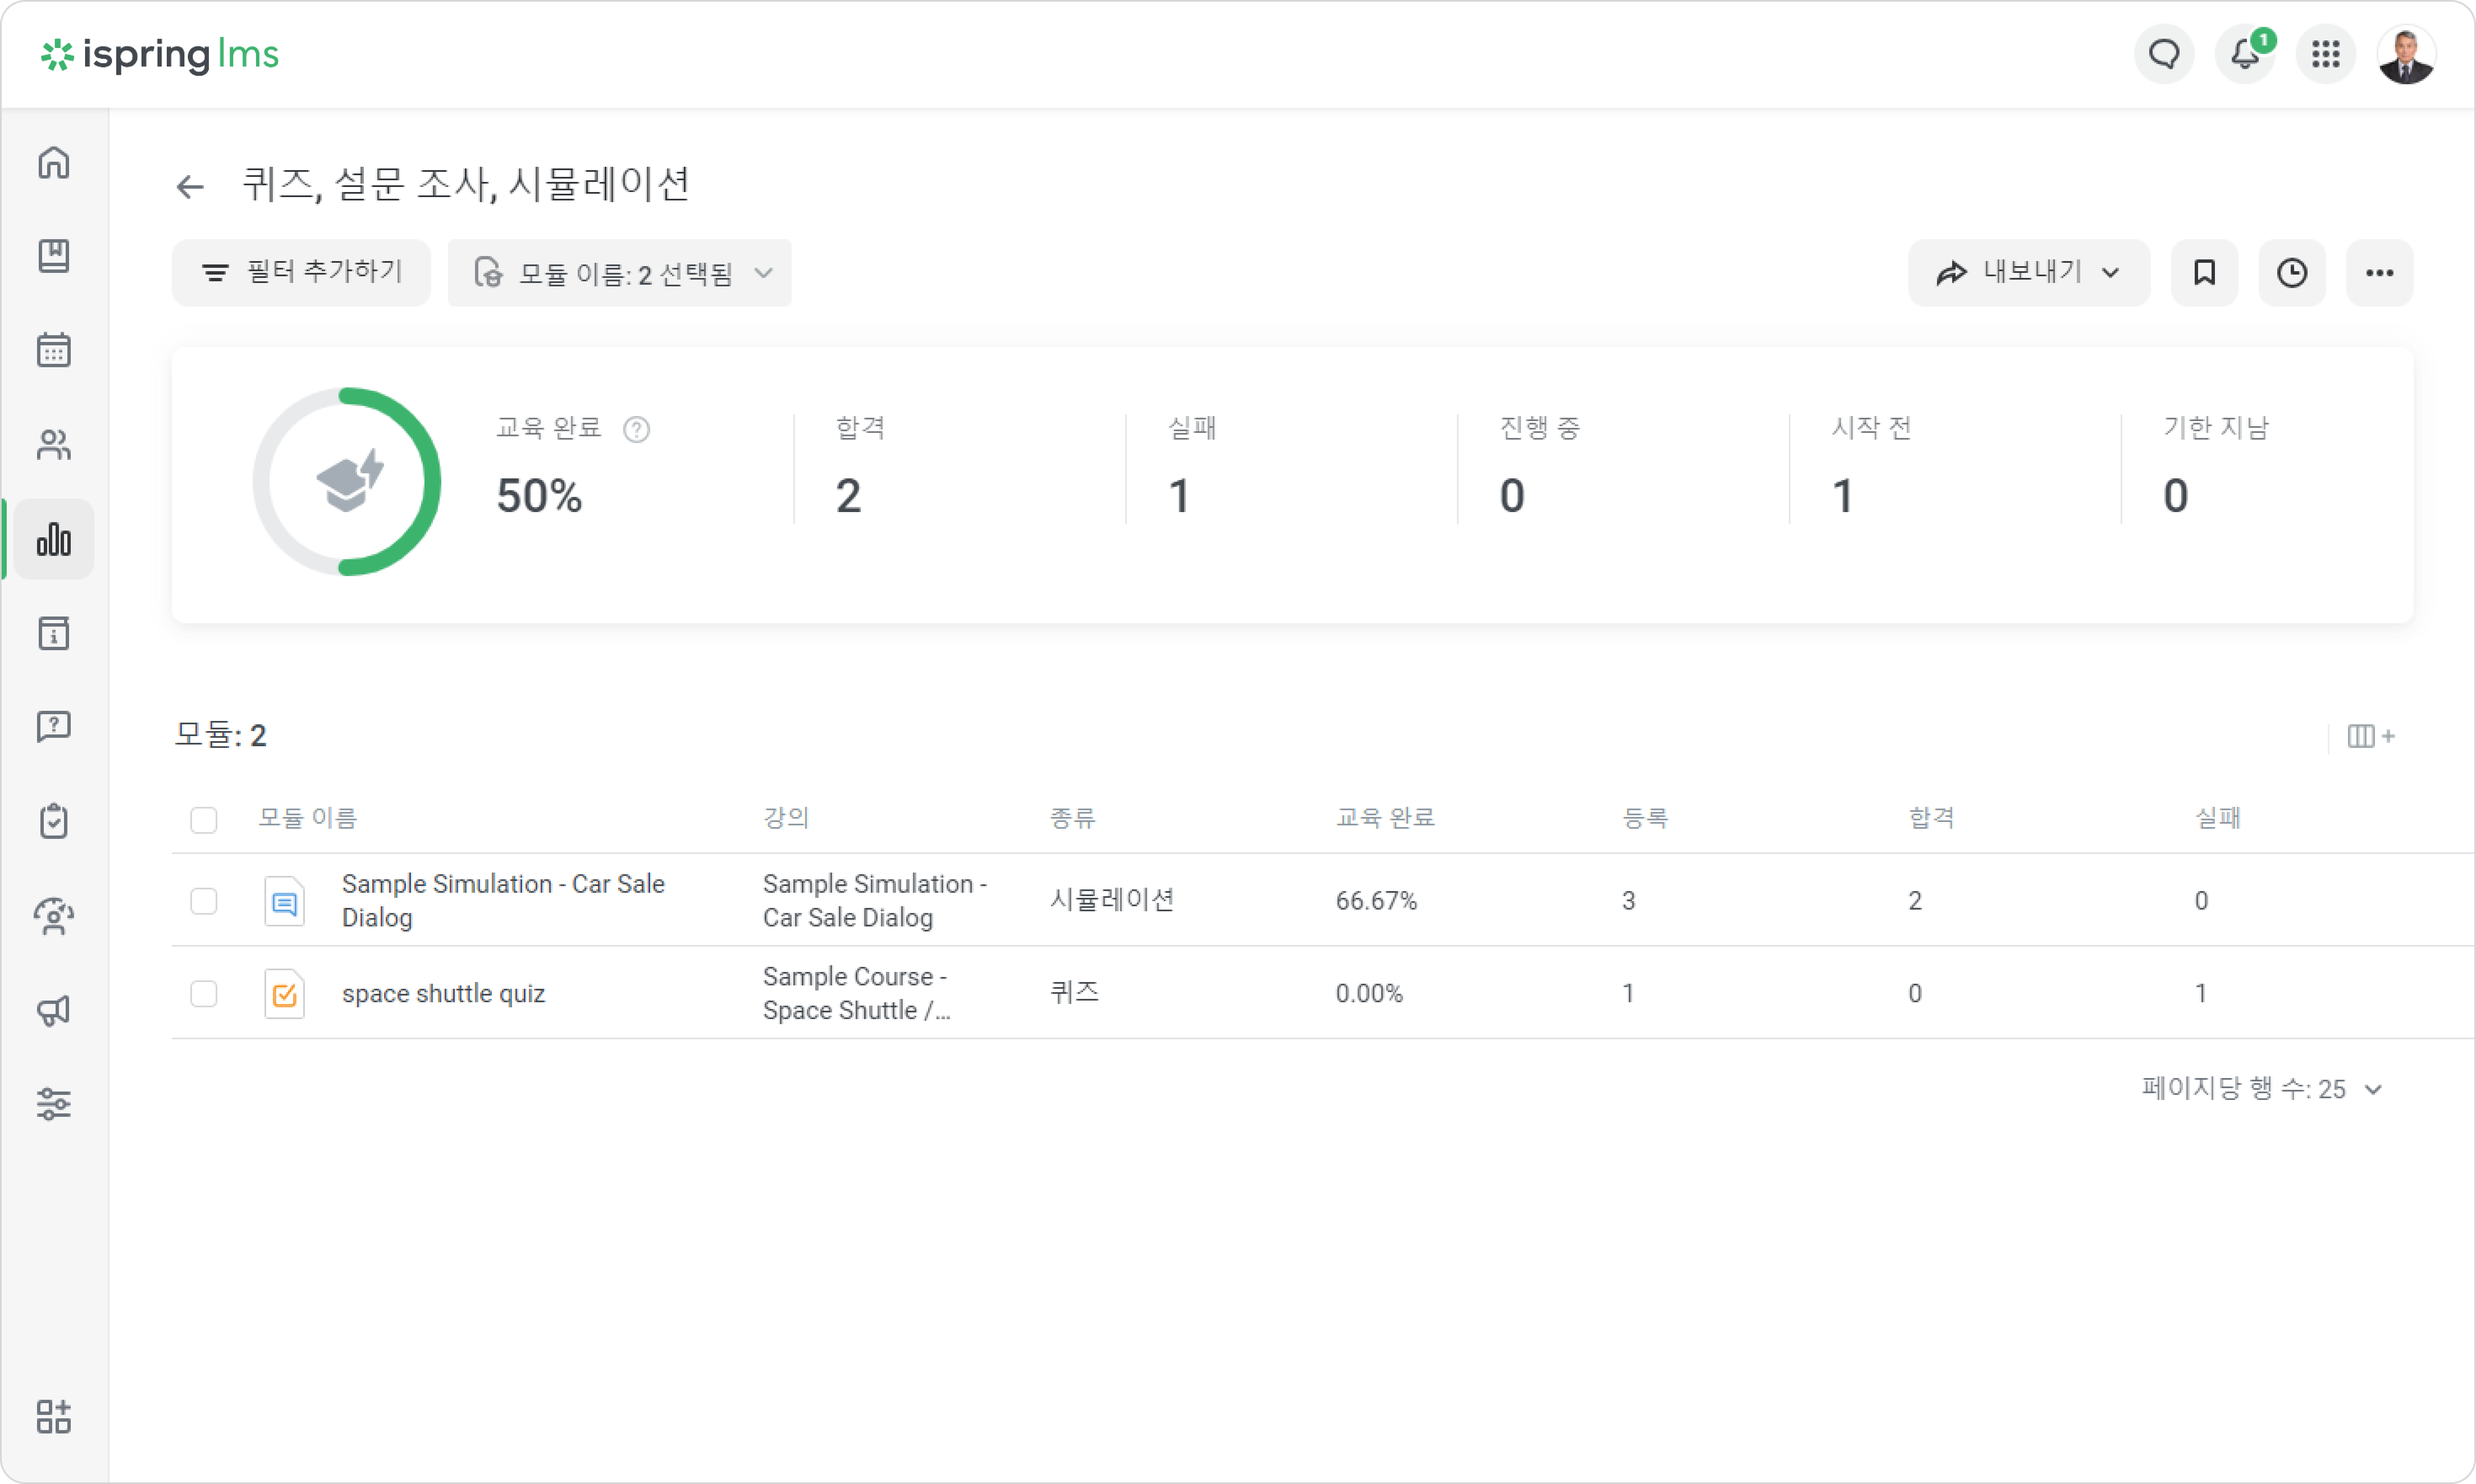
Task: Change 페이지당 행 수: 25 rows dropdown
Action: point(2262,1088)
